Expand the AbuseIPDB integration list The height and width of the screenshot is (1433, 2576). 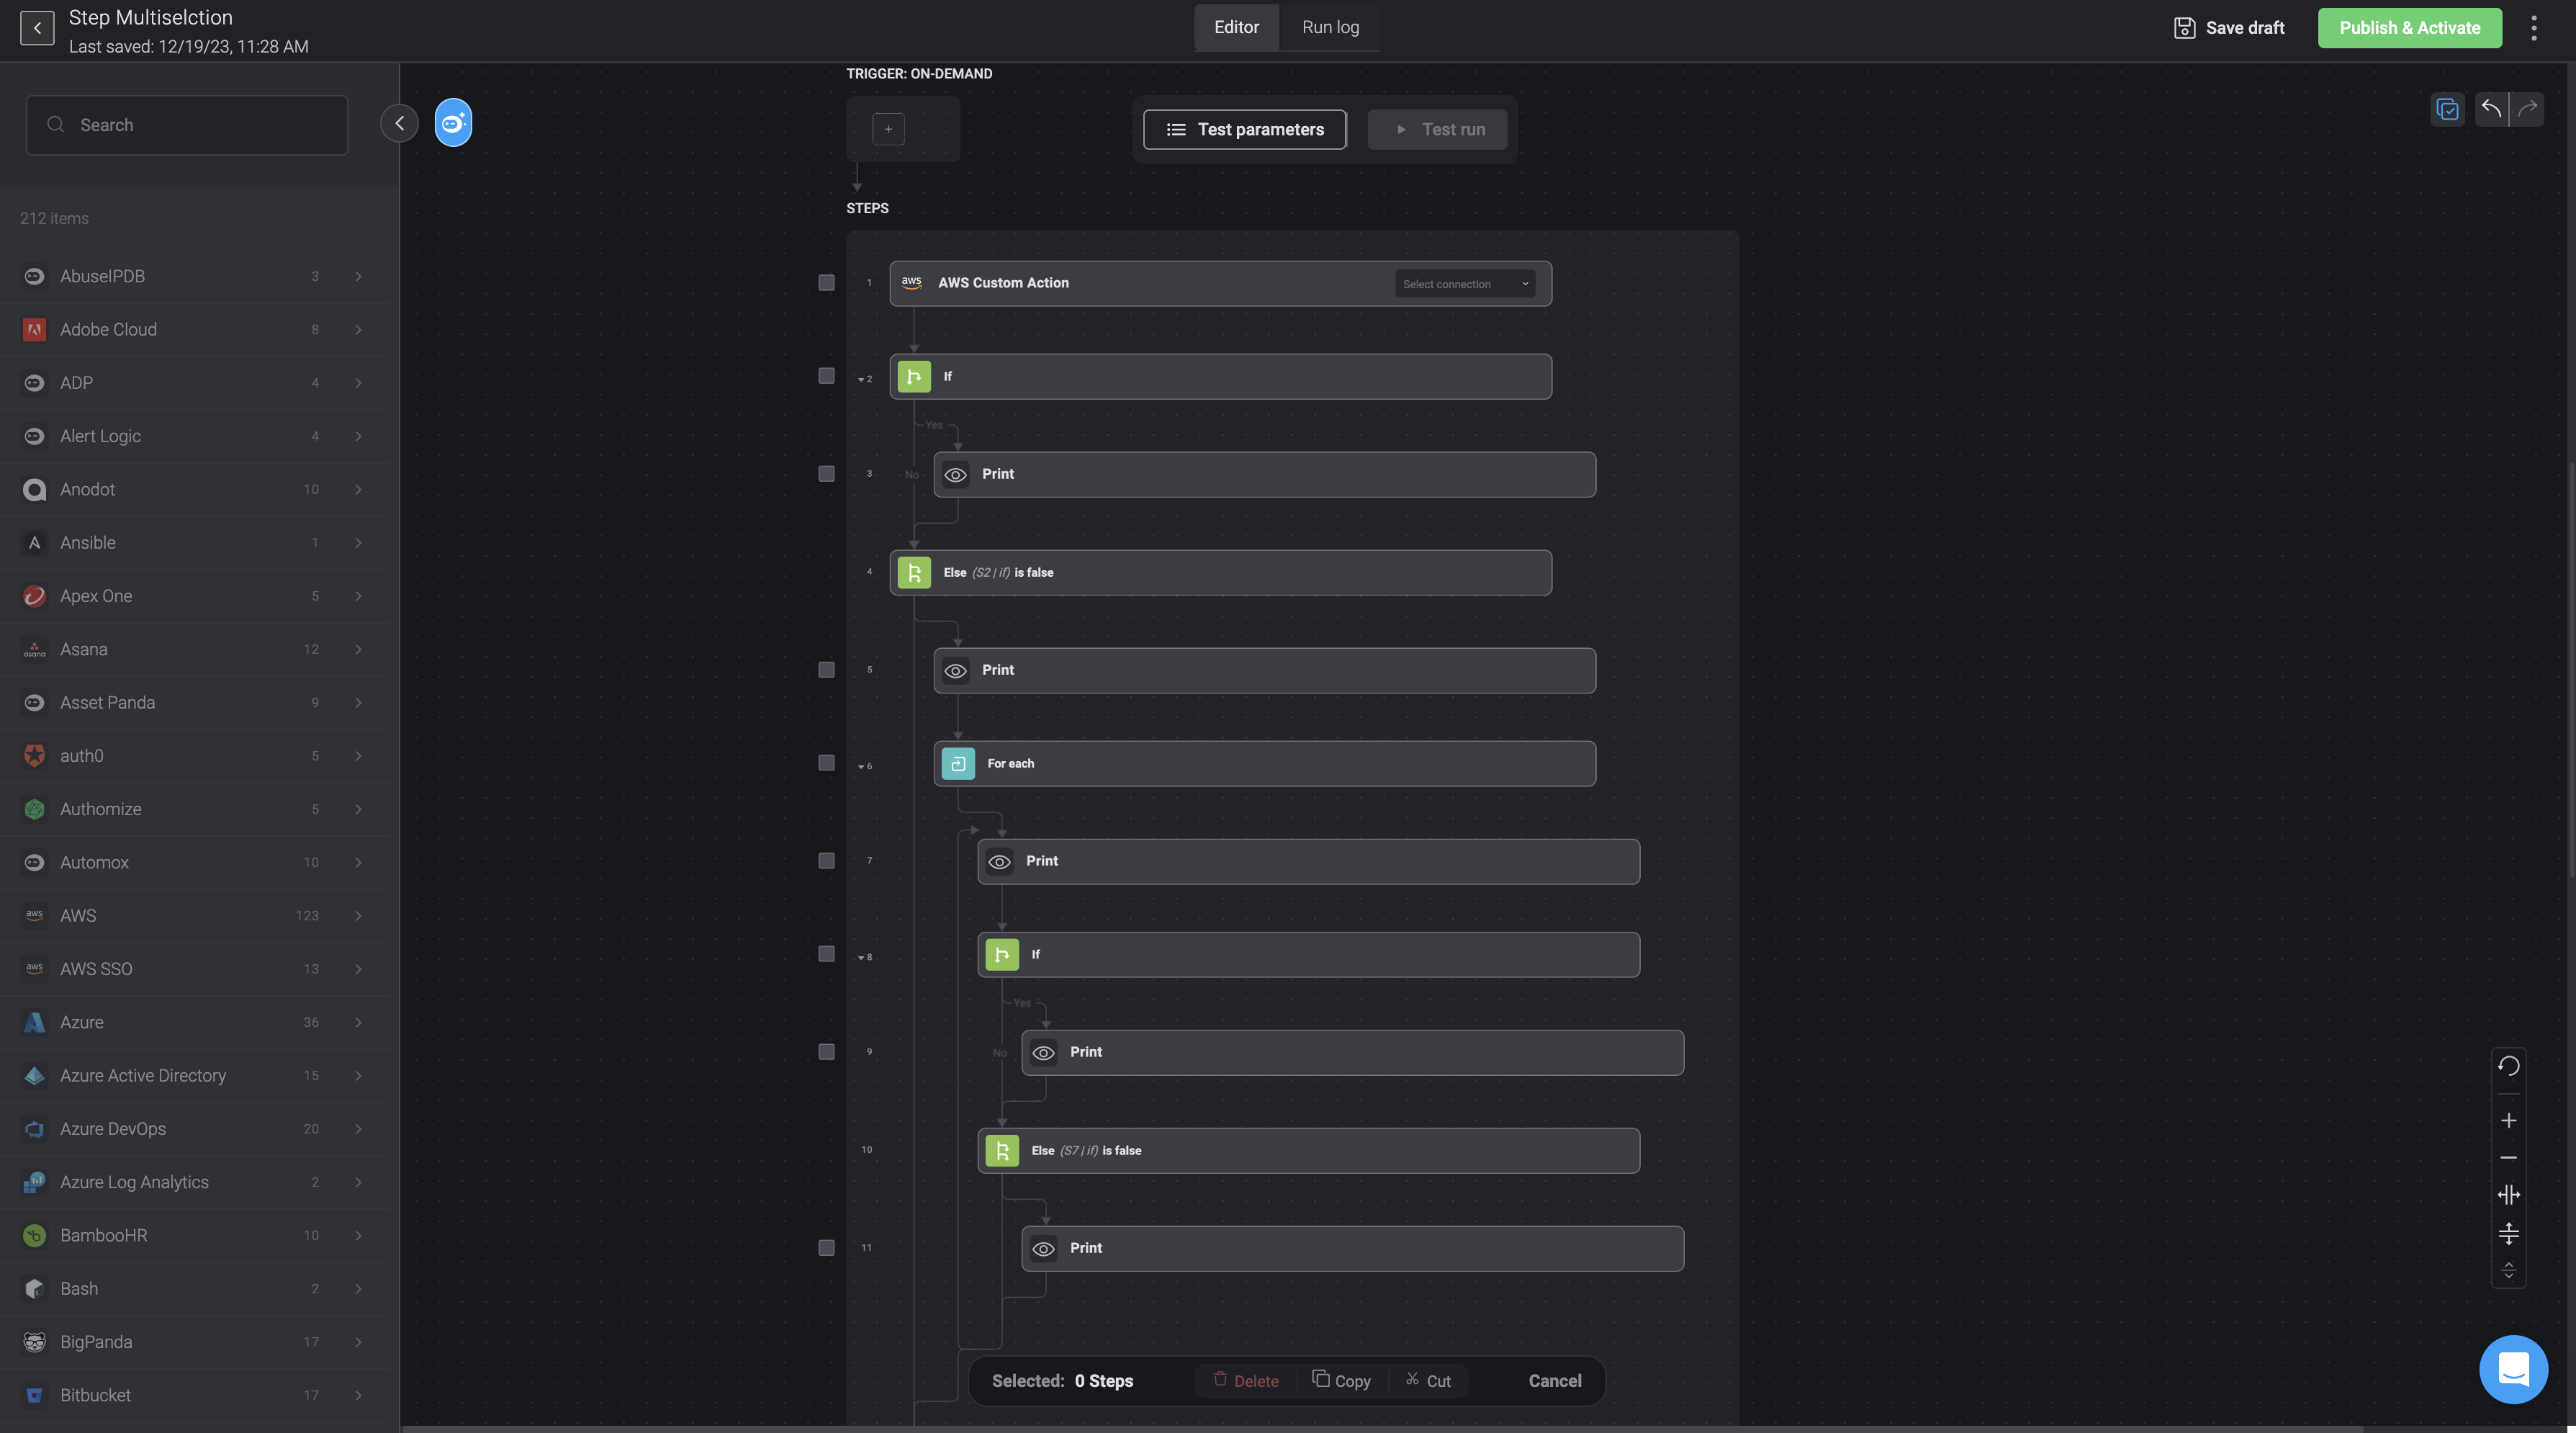click(358, 276)
